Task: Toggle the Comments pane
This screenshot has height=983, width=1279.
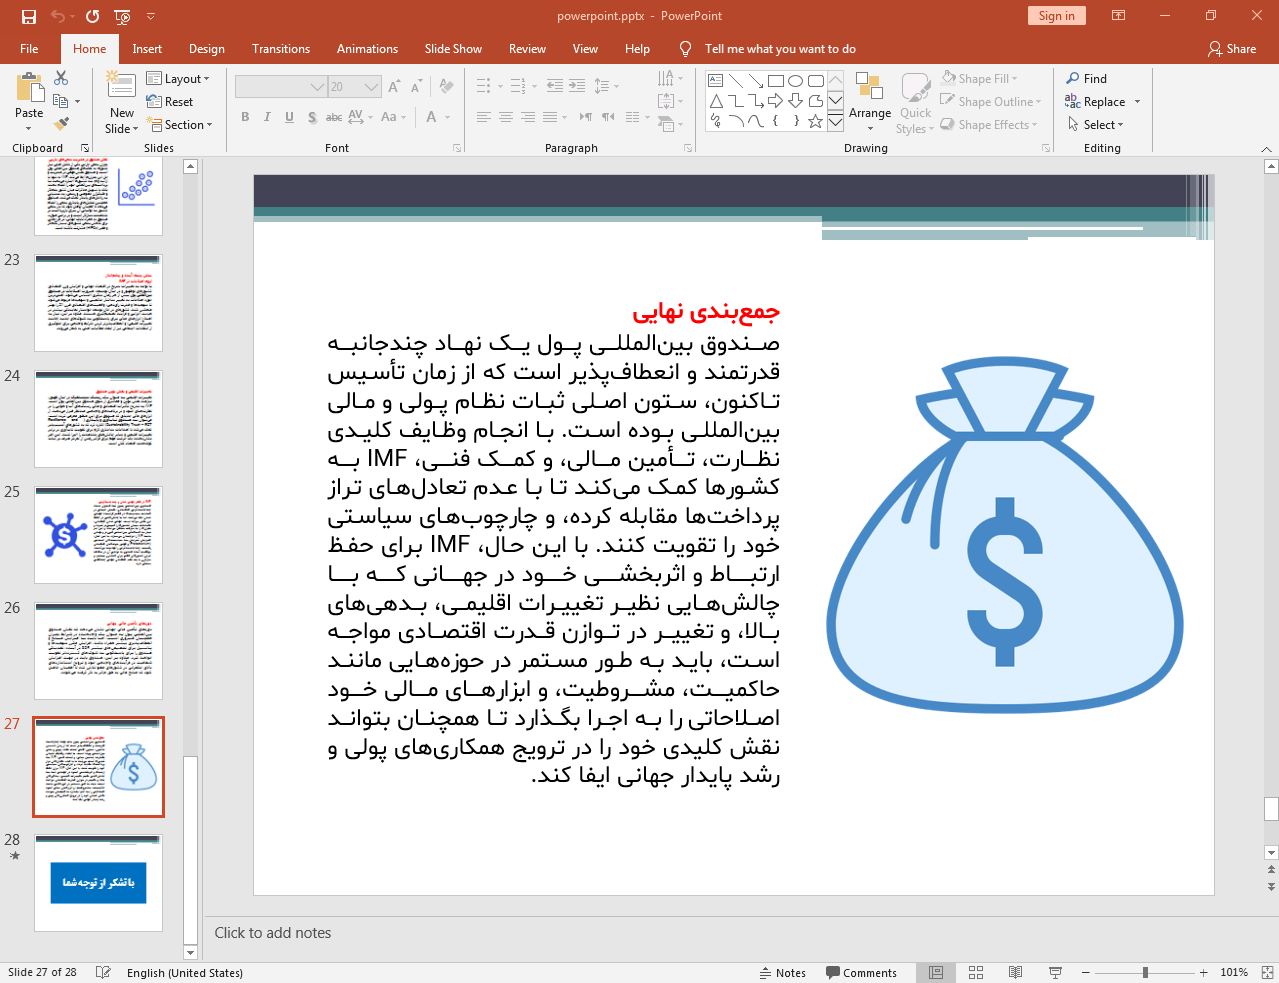Action: (861, 973)
